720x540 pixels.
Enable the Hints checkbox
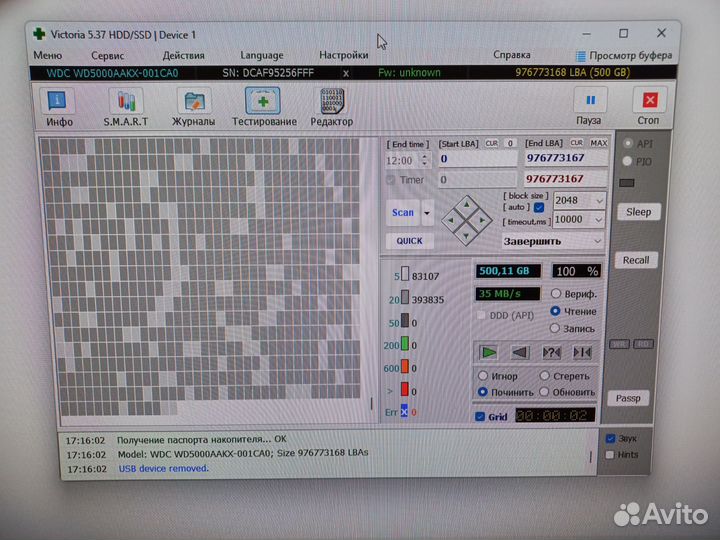[x=610, y=455]
